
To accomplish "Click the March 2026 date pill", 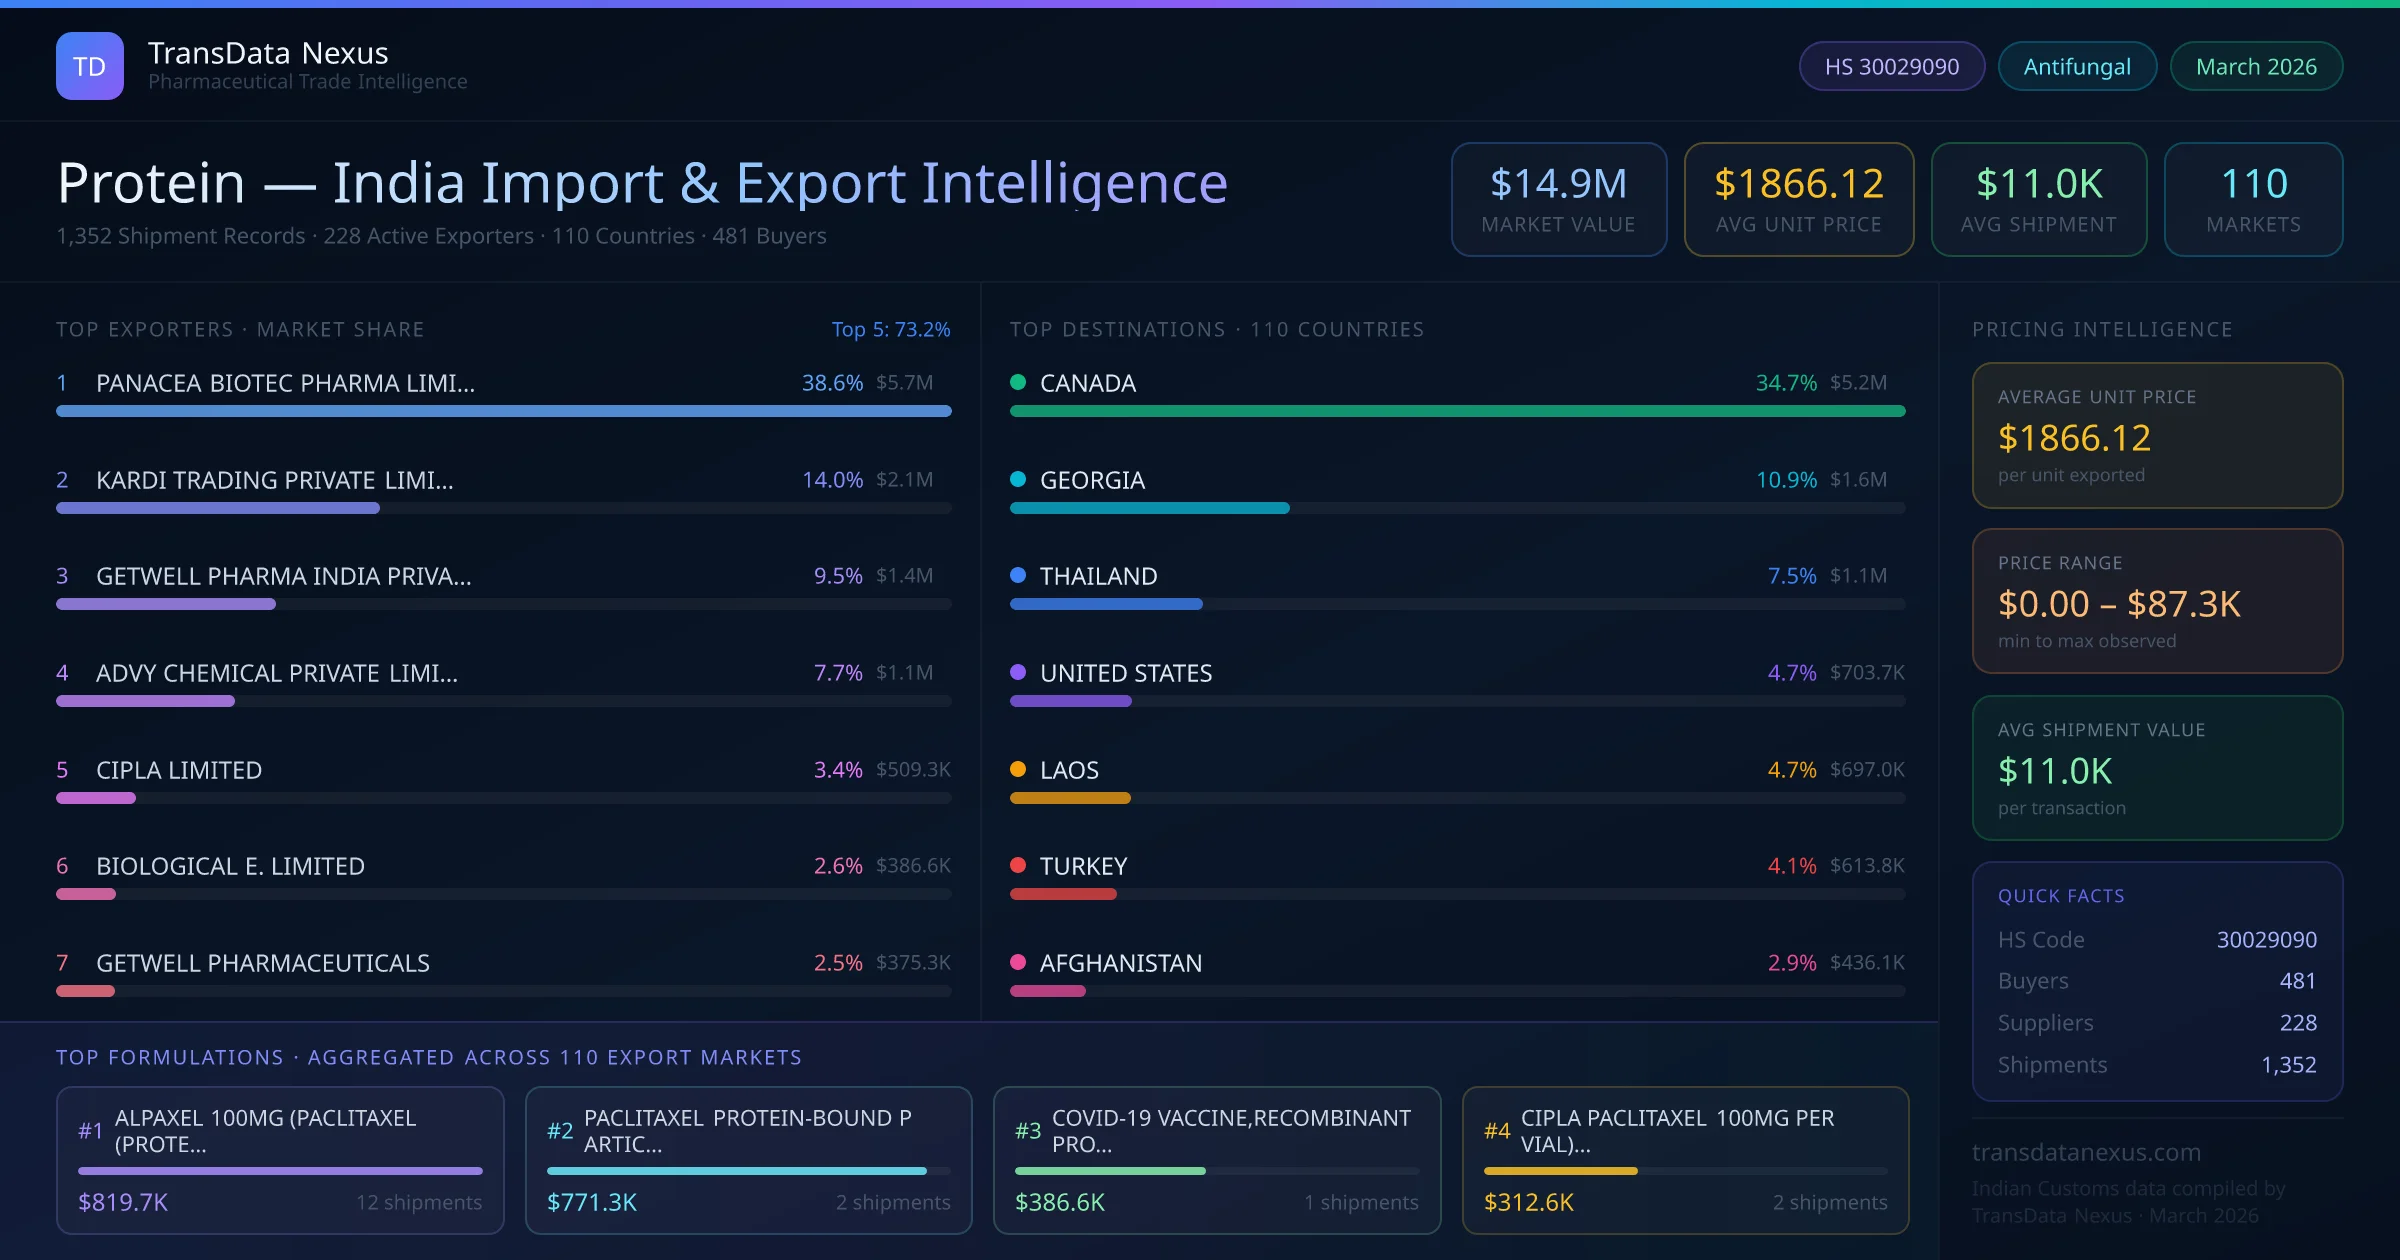I will point(2255,66).
